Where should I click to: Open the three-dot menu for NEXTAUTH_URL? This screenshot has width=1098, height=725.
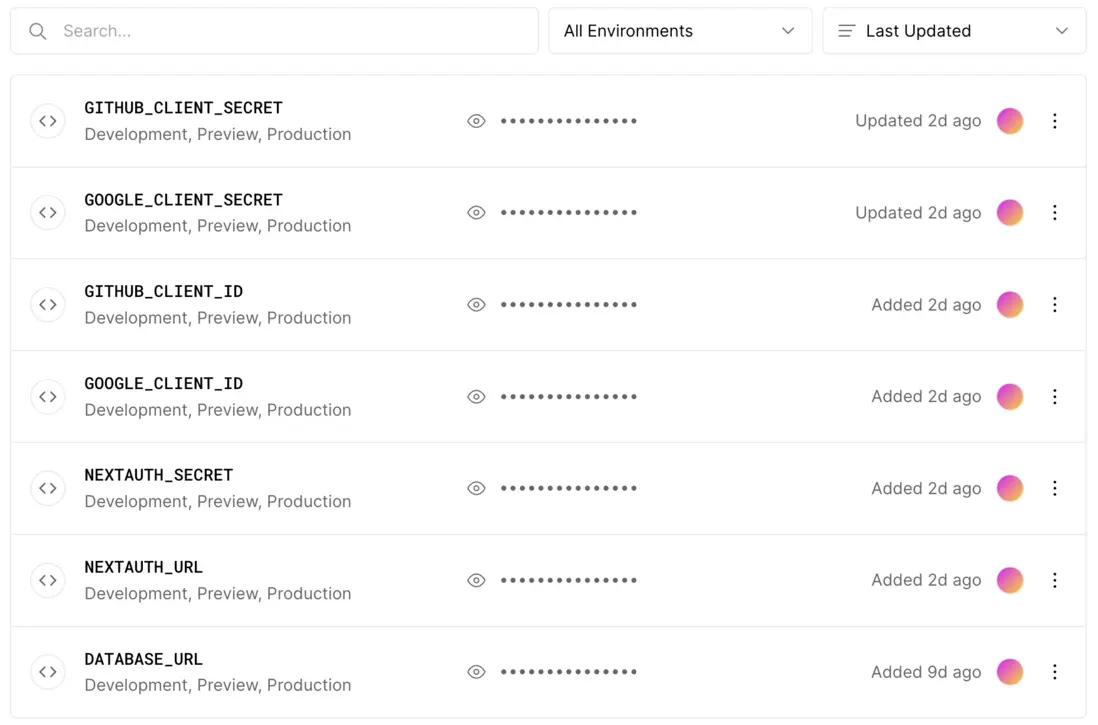tap(1054, 580)
